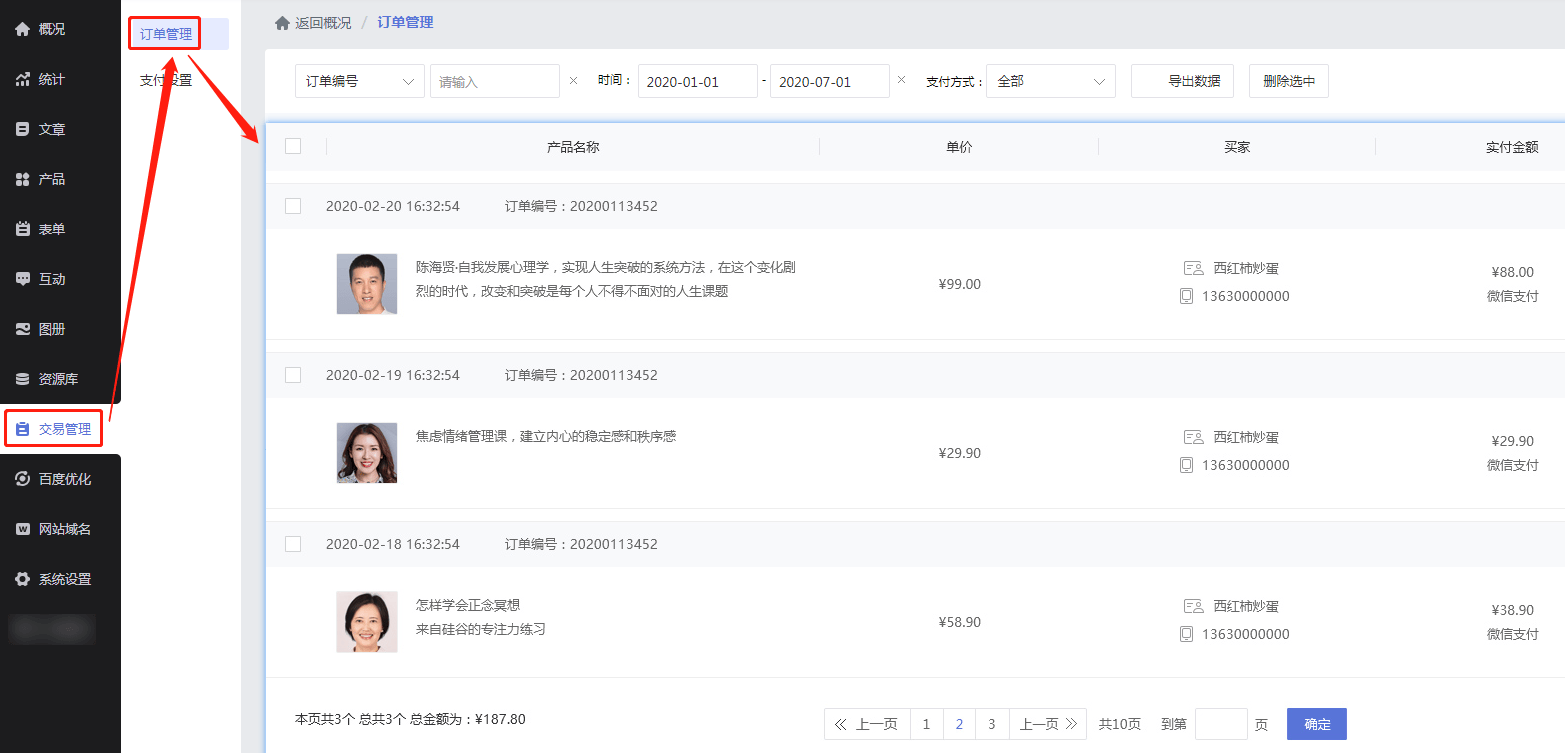Open the 文章 articles section icon
This screenshot has width=1565, height=753.
pyautogui.click(x=23, y=128)
